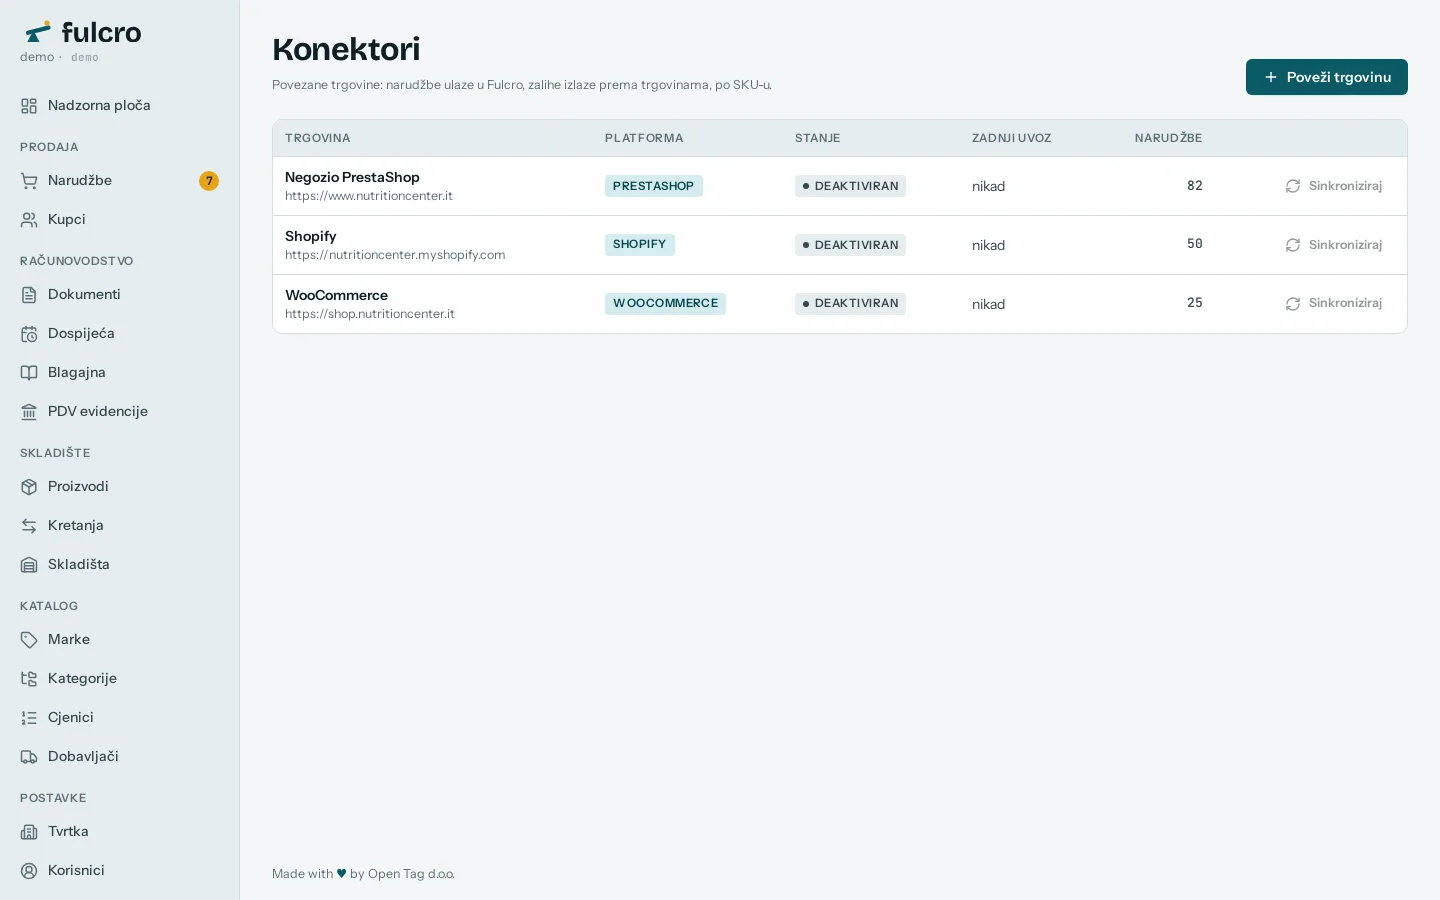Click the WOOCOMMERCE platform tag
Viewport: 1440px width, 900px height.
pyautogui.click(x=665, y=304)
